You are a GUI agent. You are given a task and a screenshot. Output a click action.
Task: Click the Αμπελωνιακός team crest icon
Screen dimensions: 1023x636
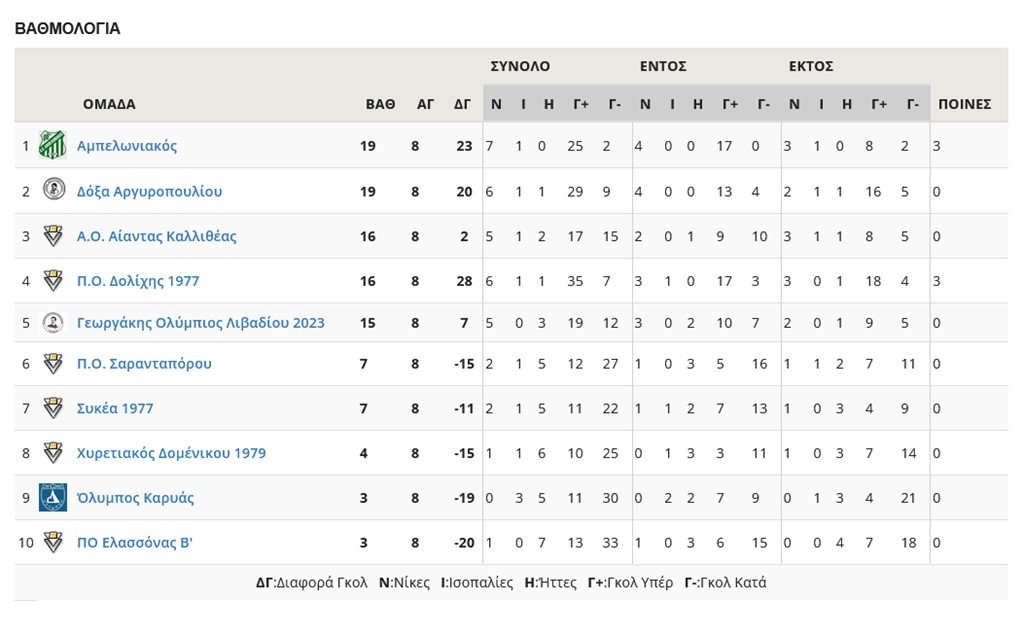point(52,146)
